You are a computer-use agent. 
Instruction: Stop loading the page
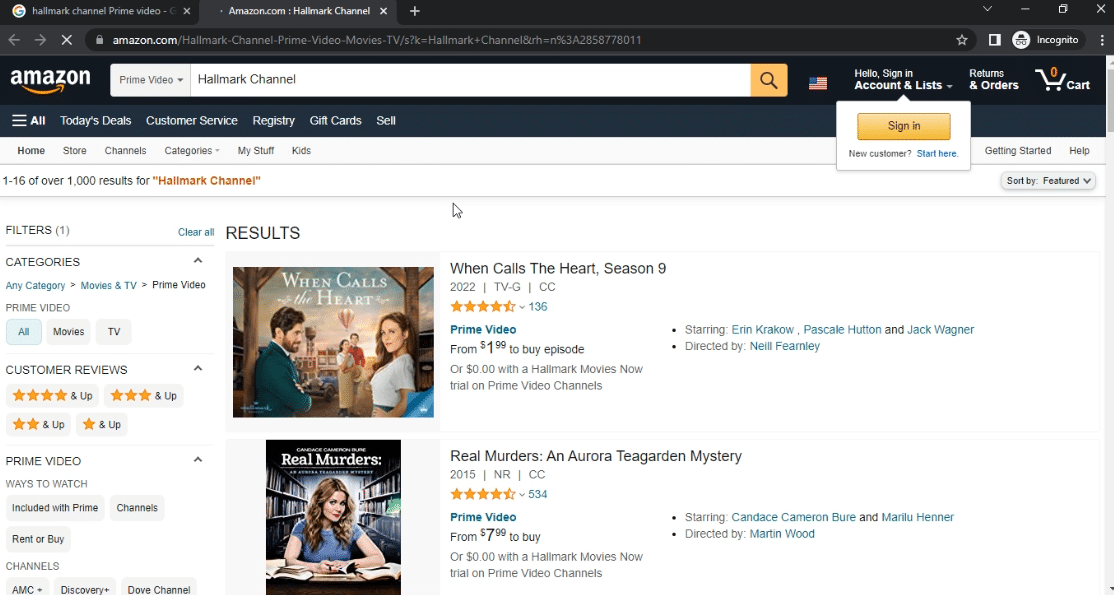point(66,40)
